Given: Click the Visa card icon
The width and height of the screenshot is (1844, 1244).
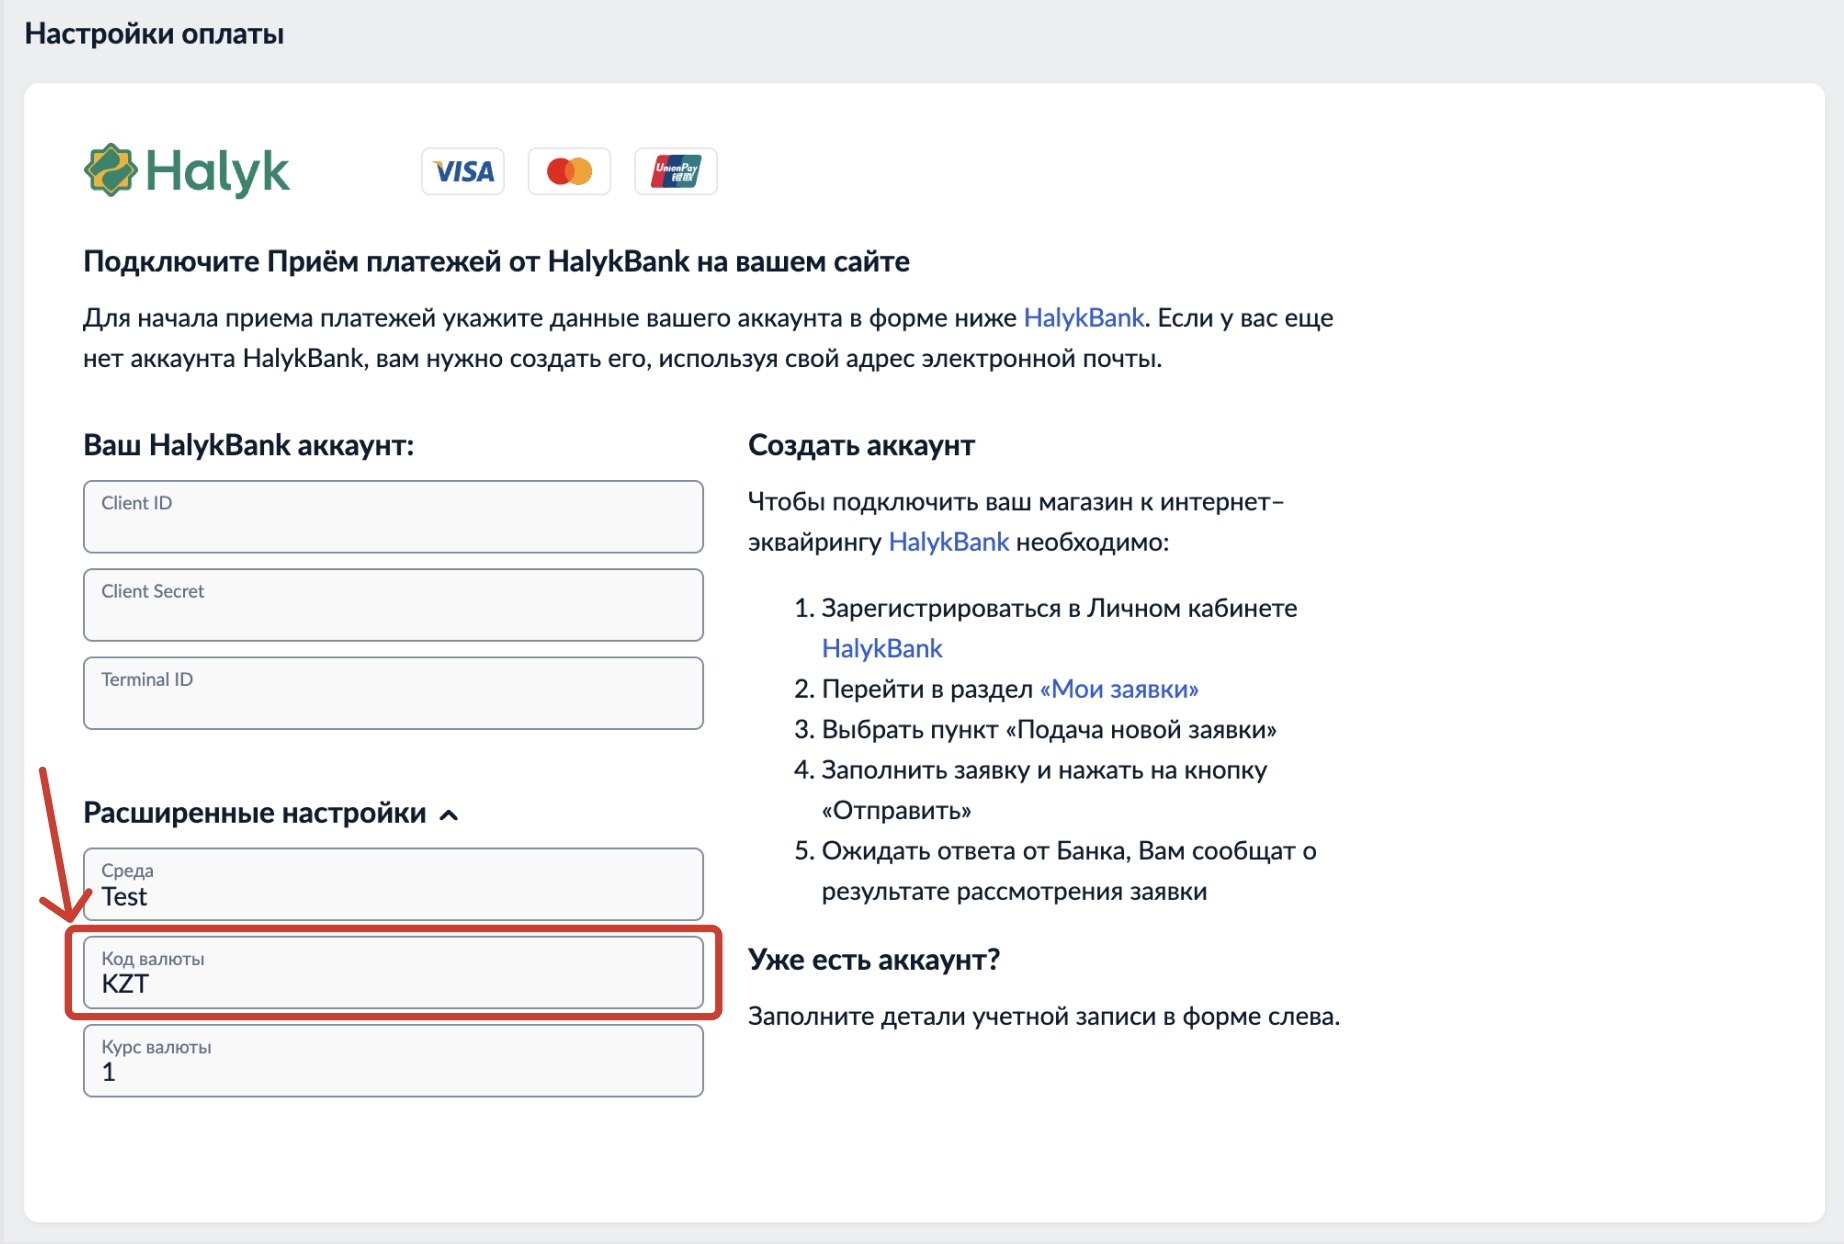Looking at the screenshot, I should (463, 171).
